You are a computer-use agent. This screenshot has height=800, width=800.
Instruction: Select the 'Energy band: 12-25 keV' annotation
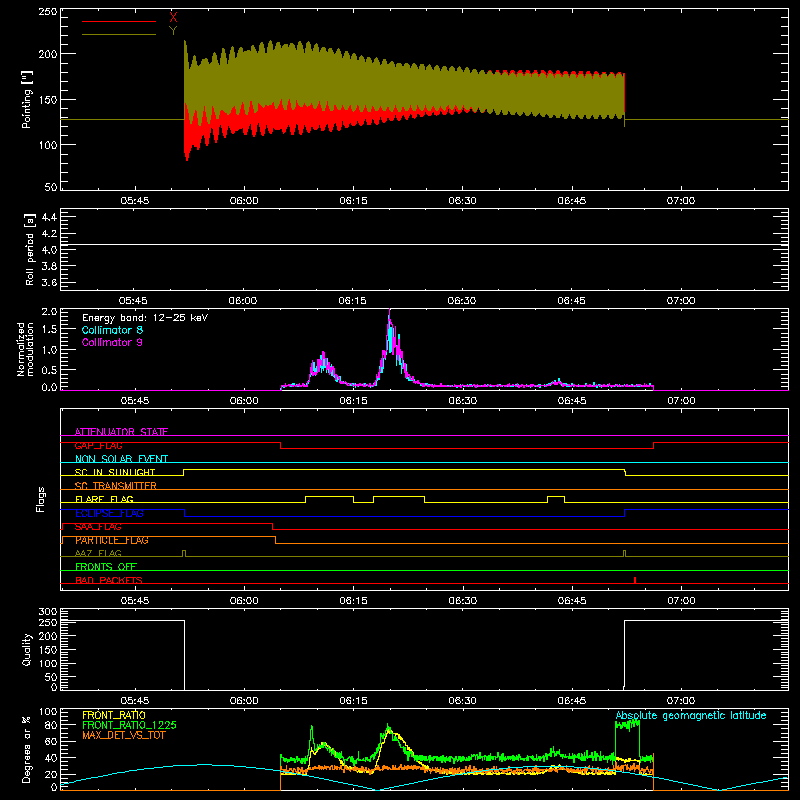(145, 318)
